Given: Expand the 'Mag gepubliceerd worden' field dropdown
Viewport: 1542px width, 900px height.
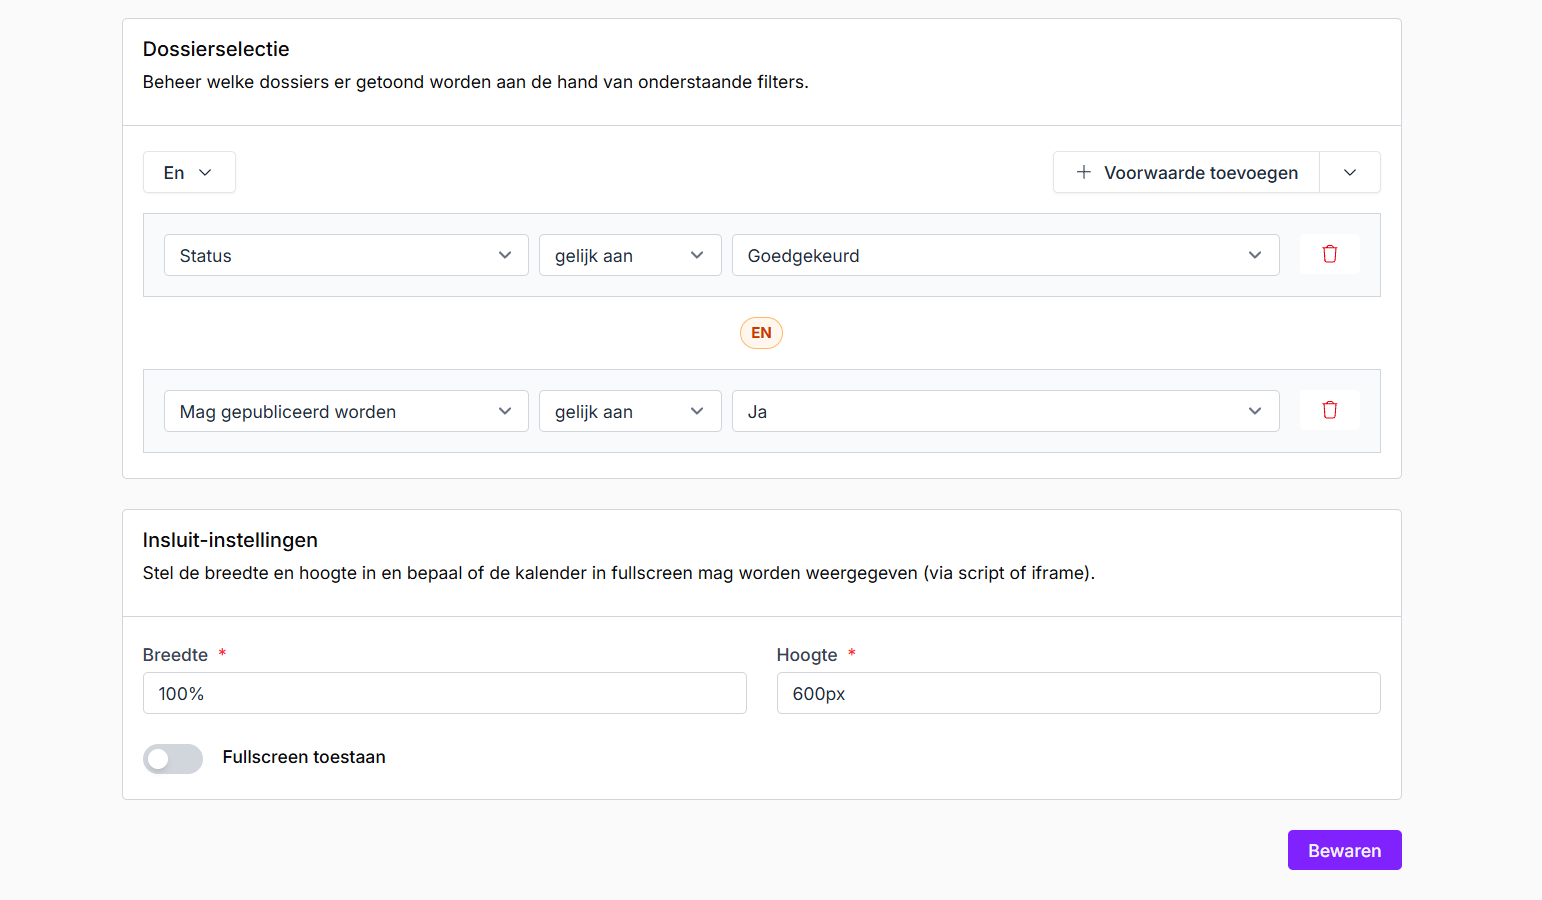Looking at the screenshot, I should coord(345,412).
